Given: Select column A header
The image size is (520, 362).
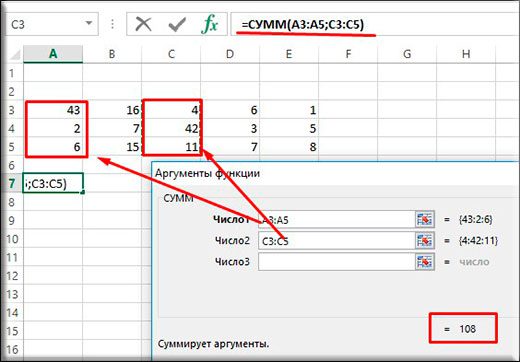Looking at the screenshot, I should click(x=53, y=54).
